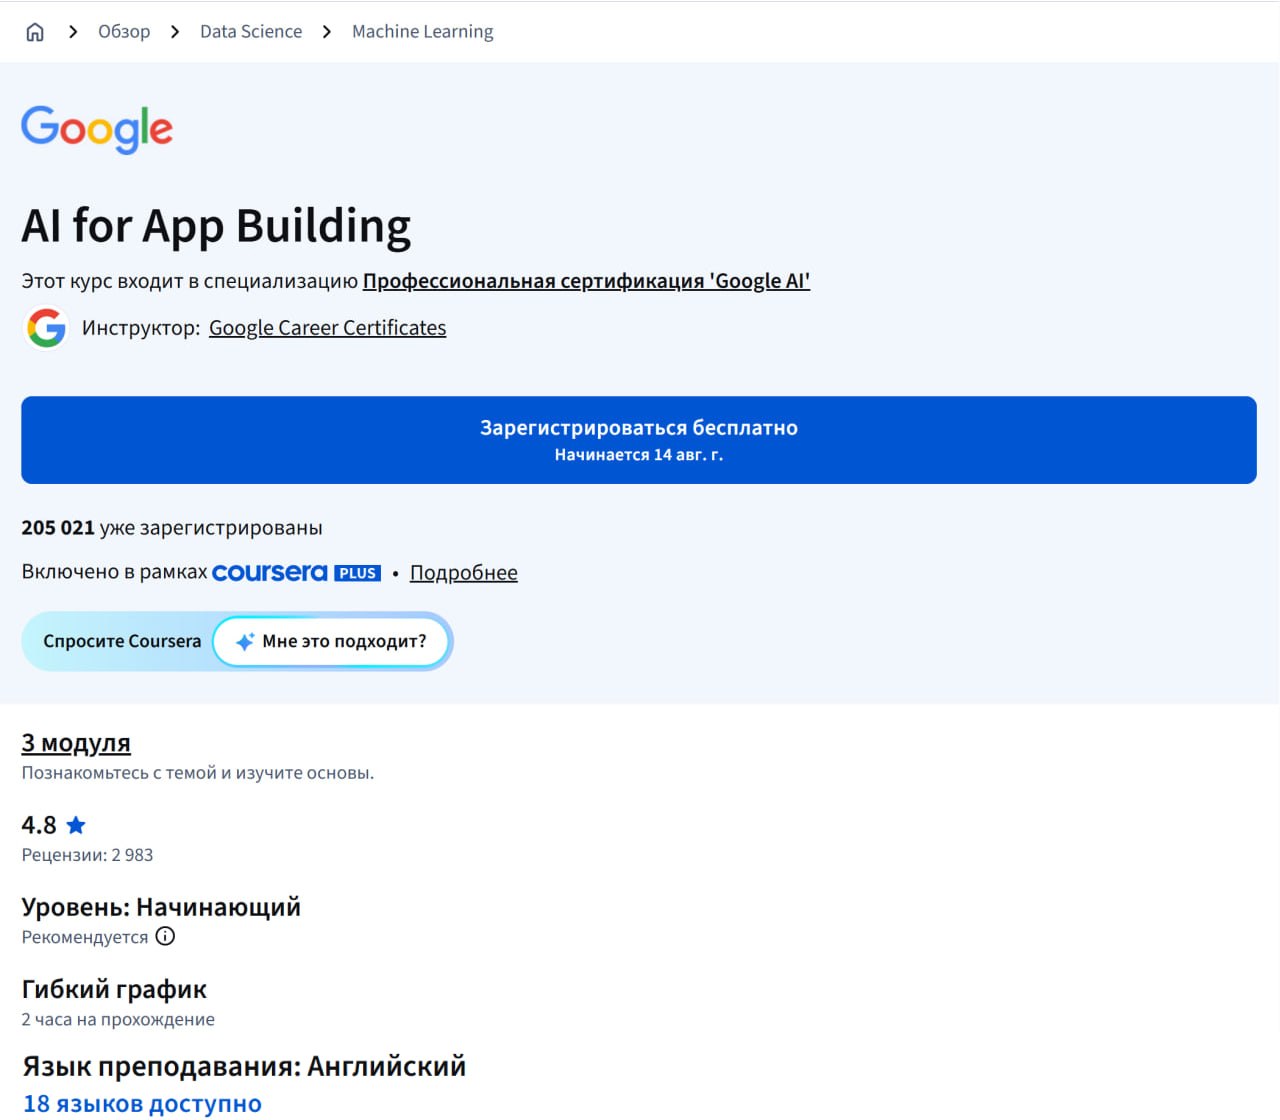Click the AI for App Building title
Image resolution: width=1280 pixels, height=1120 pixels.
point(216,226)
